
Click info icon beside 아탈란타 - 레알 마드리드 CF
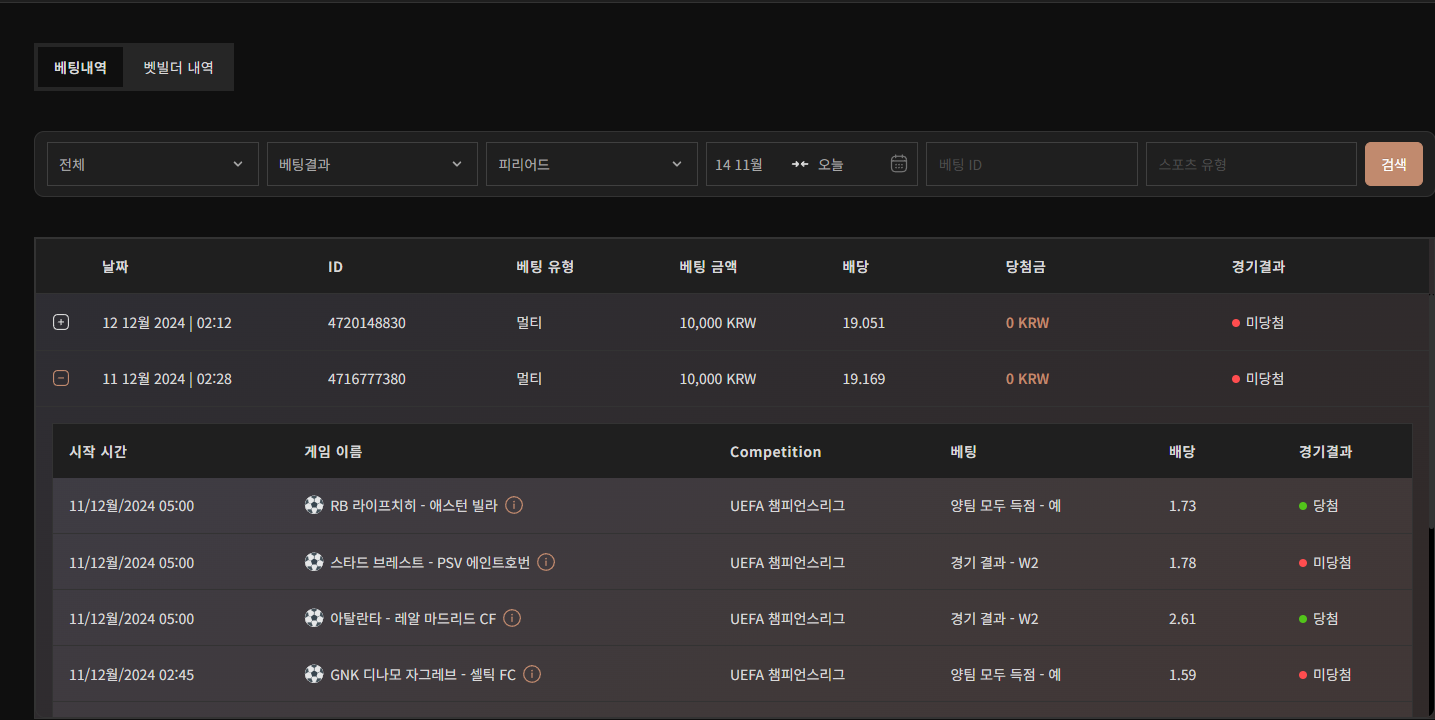(512, 618)
